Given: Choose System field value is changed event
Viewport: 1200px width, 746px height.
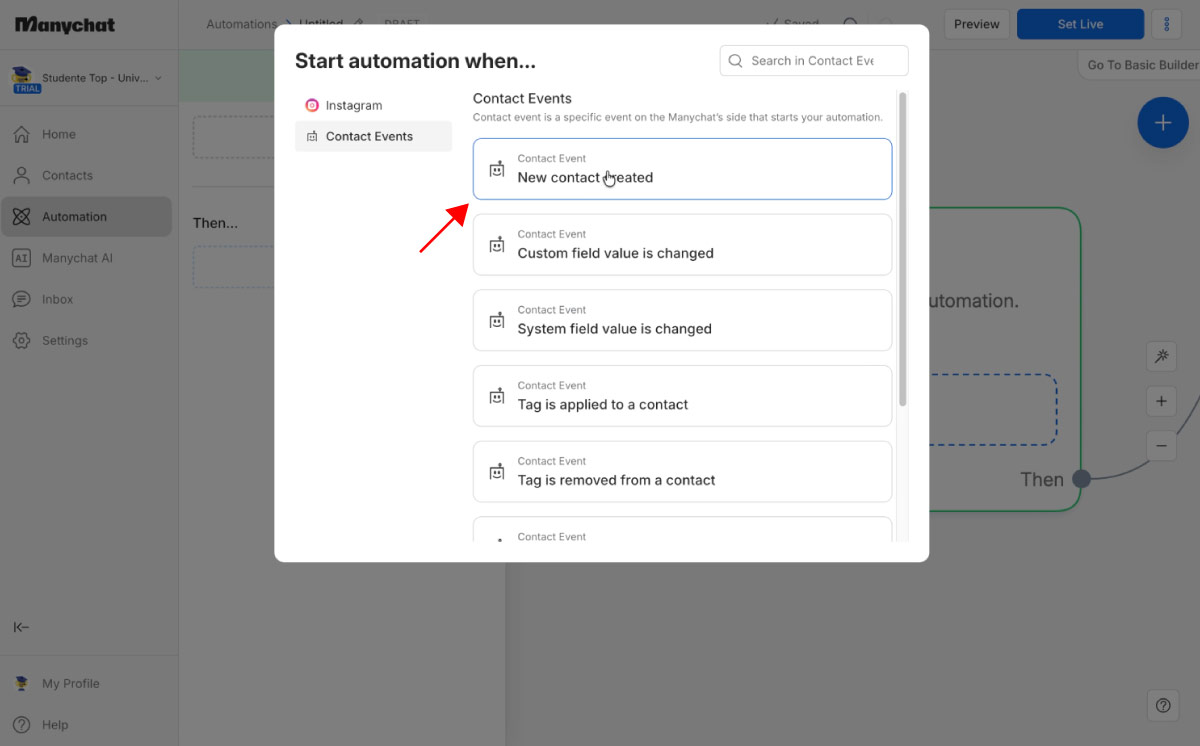Looking at the screenshot, I should click(682, 320).
